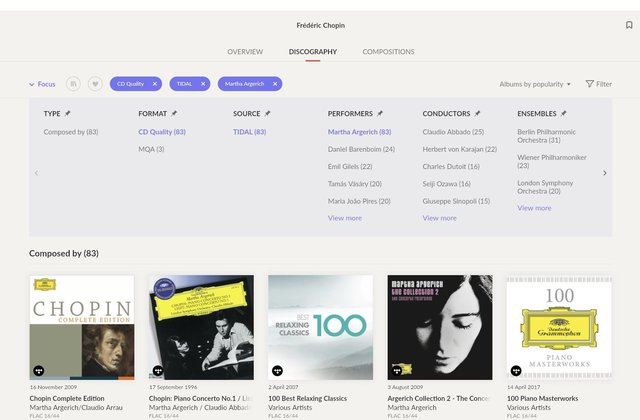The width and height of the screenshot is (640, 420).
Task: Remove the Martha Argerich filter chip
Action: [x=275, y=84]
